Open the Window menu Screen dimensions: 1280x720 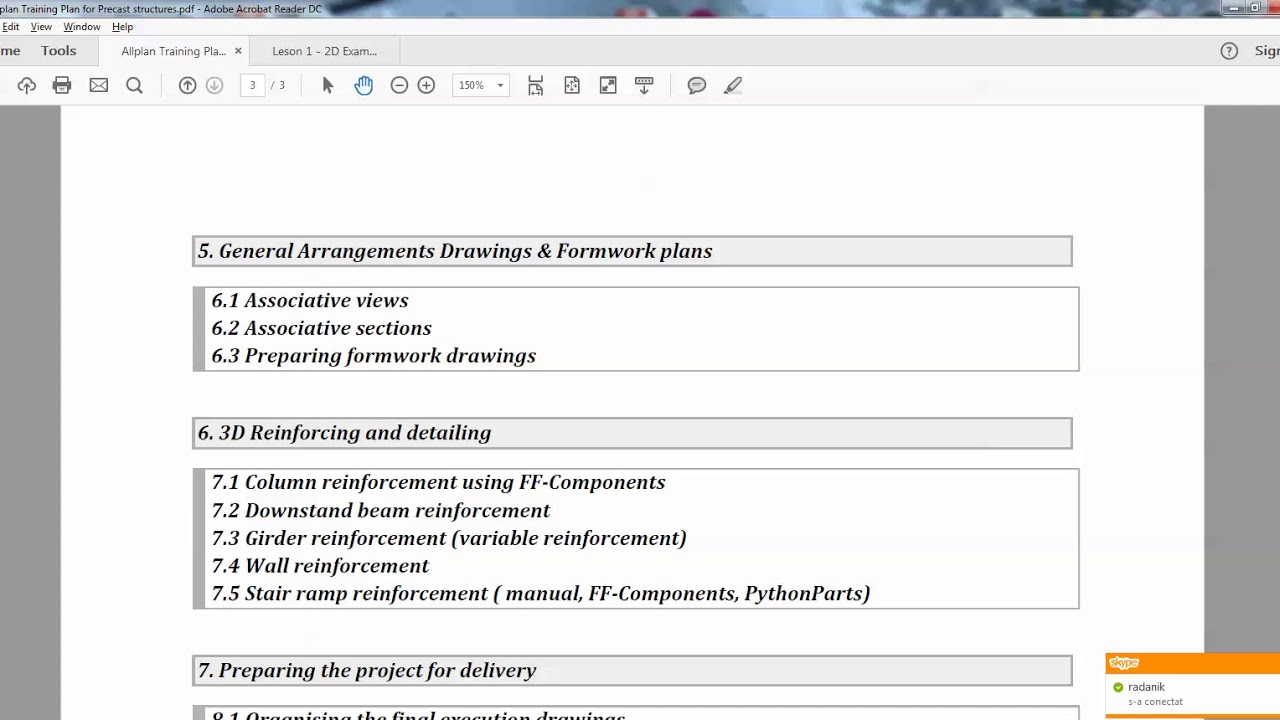(x=82, y=27)
